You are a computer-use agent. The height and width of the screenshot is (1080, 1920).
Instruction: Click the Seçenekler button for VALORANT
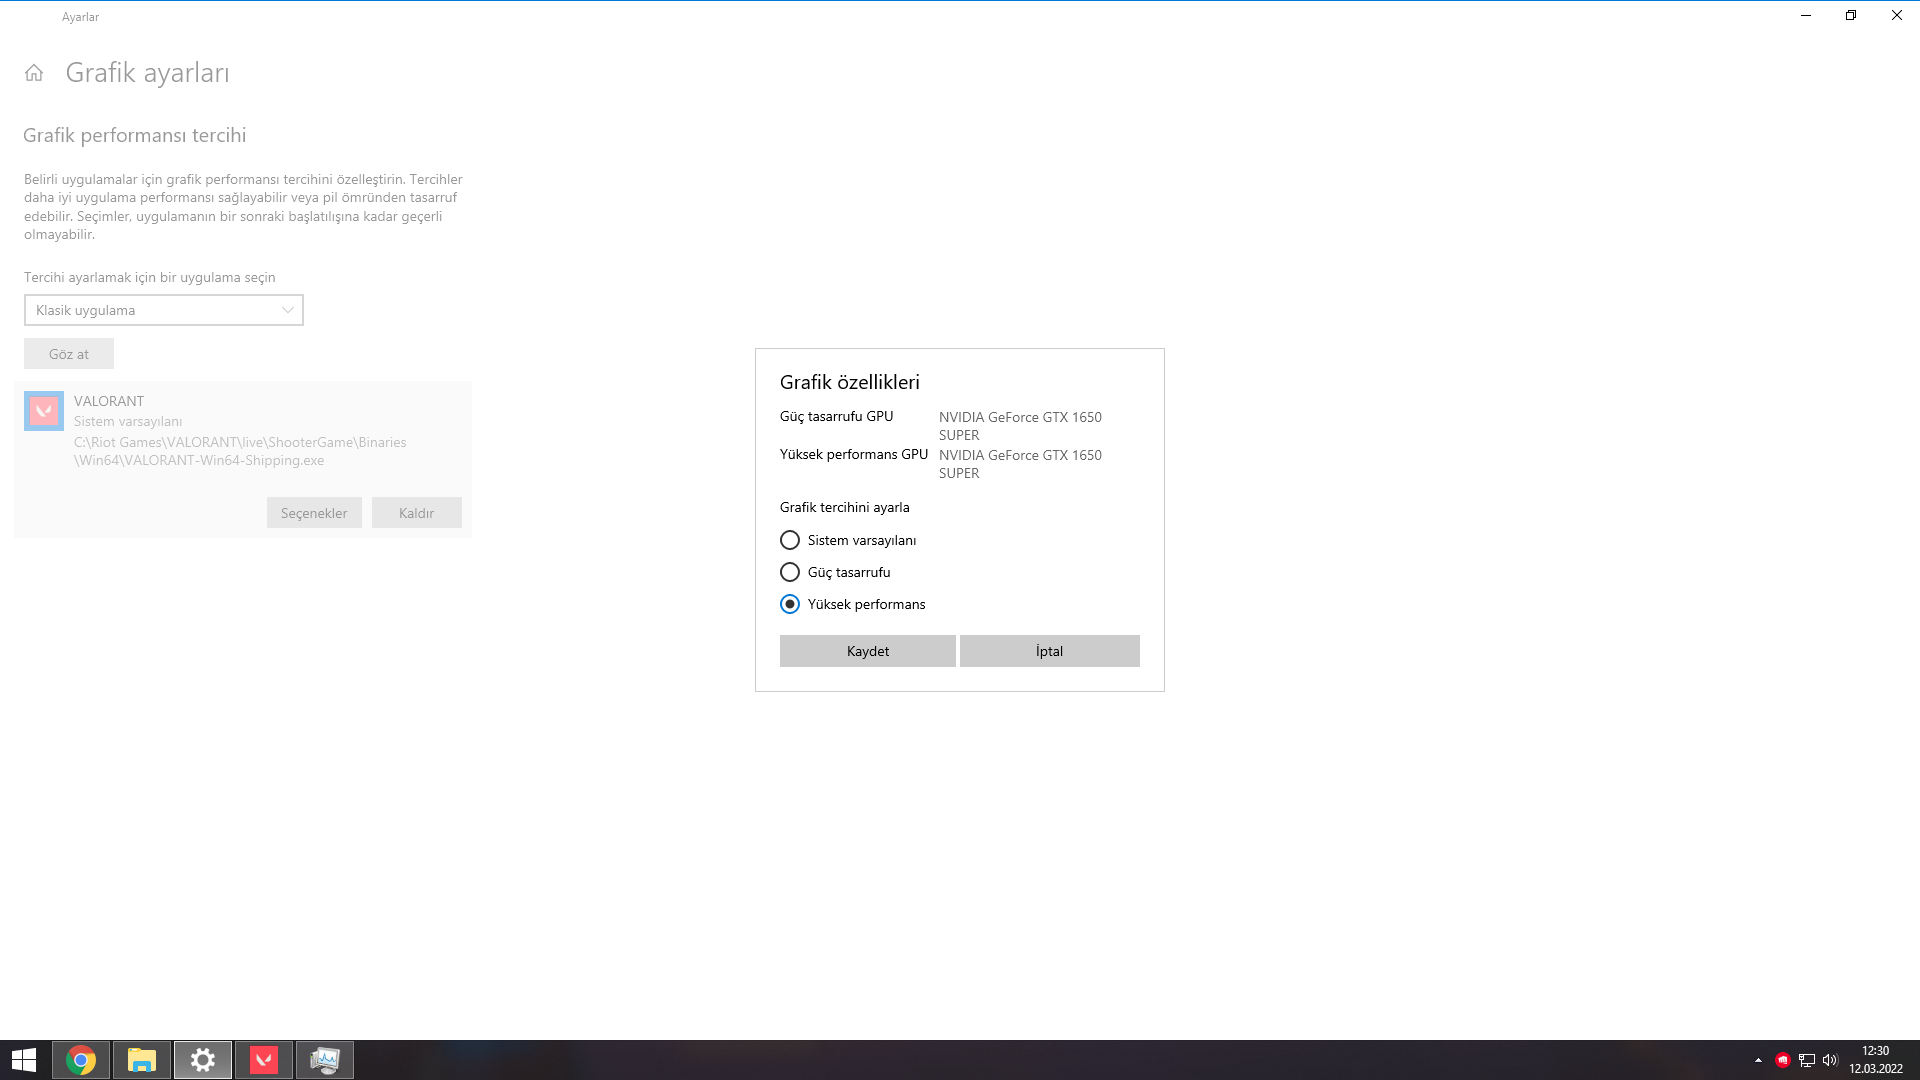point(314,513)
